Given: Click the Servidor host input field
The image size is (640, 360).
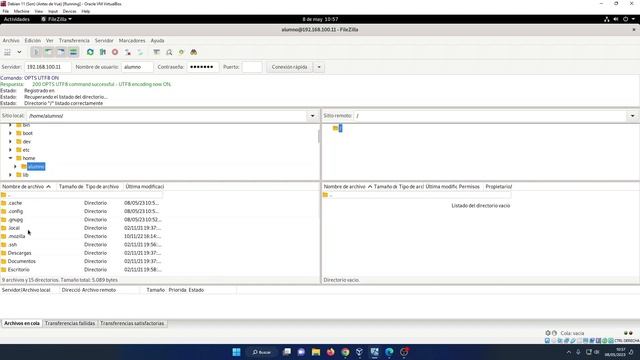Looking at the screenshot, I should (47, 67).
